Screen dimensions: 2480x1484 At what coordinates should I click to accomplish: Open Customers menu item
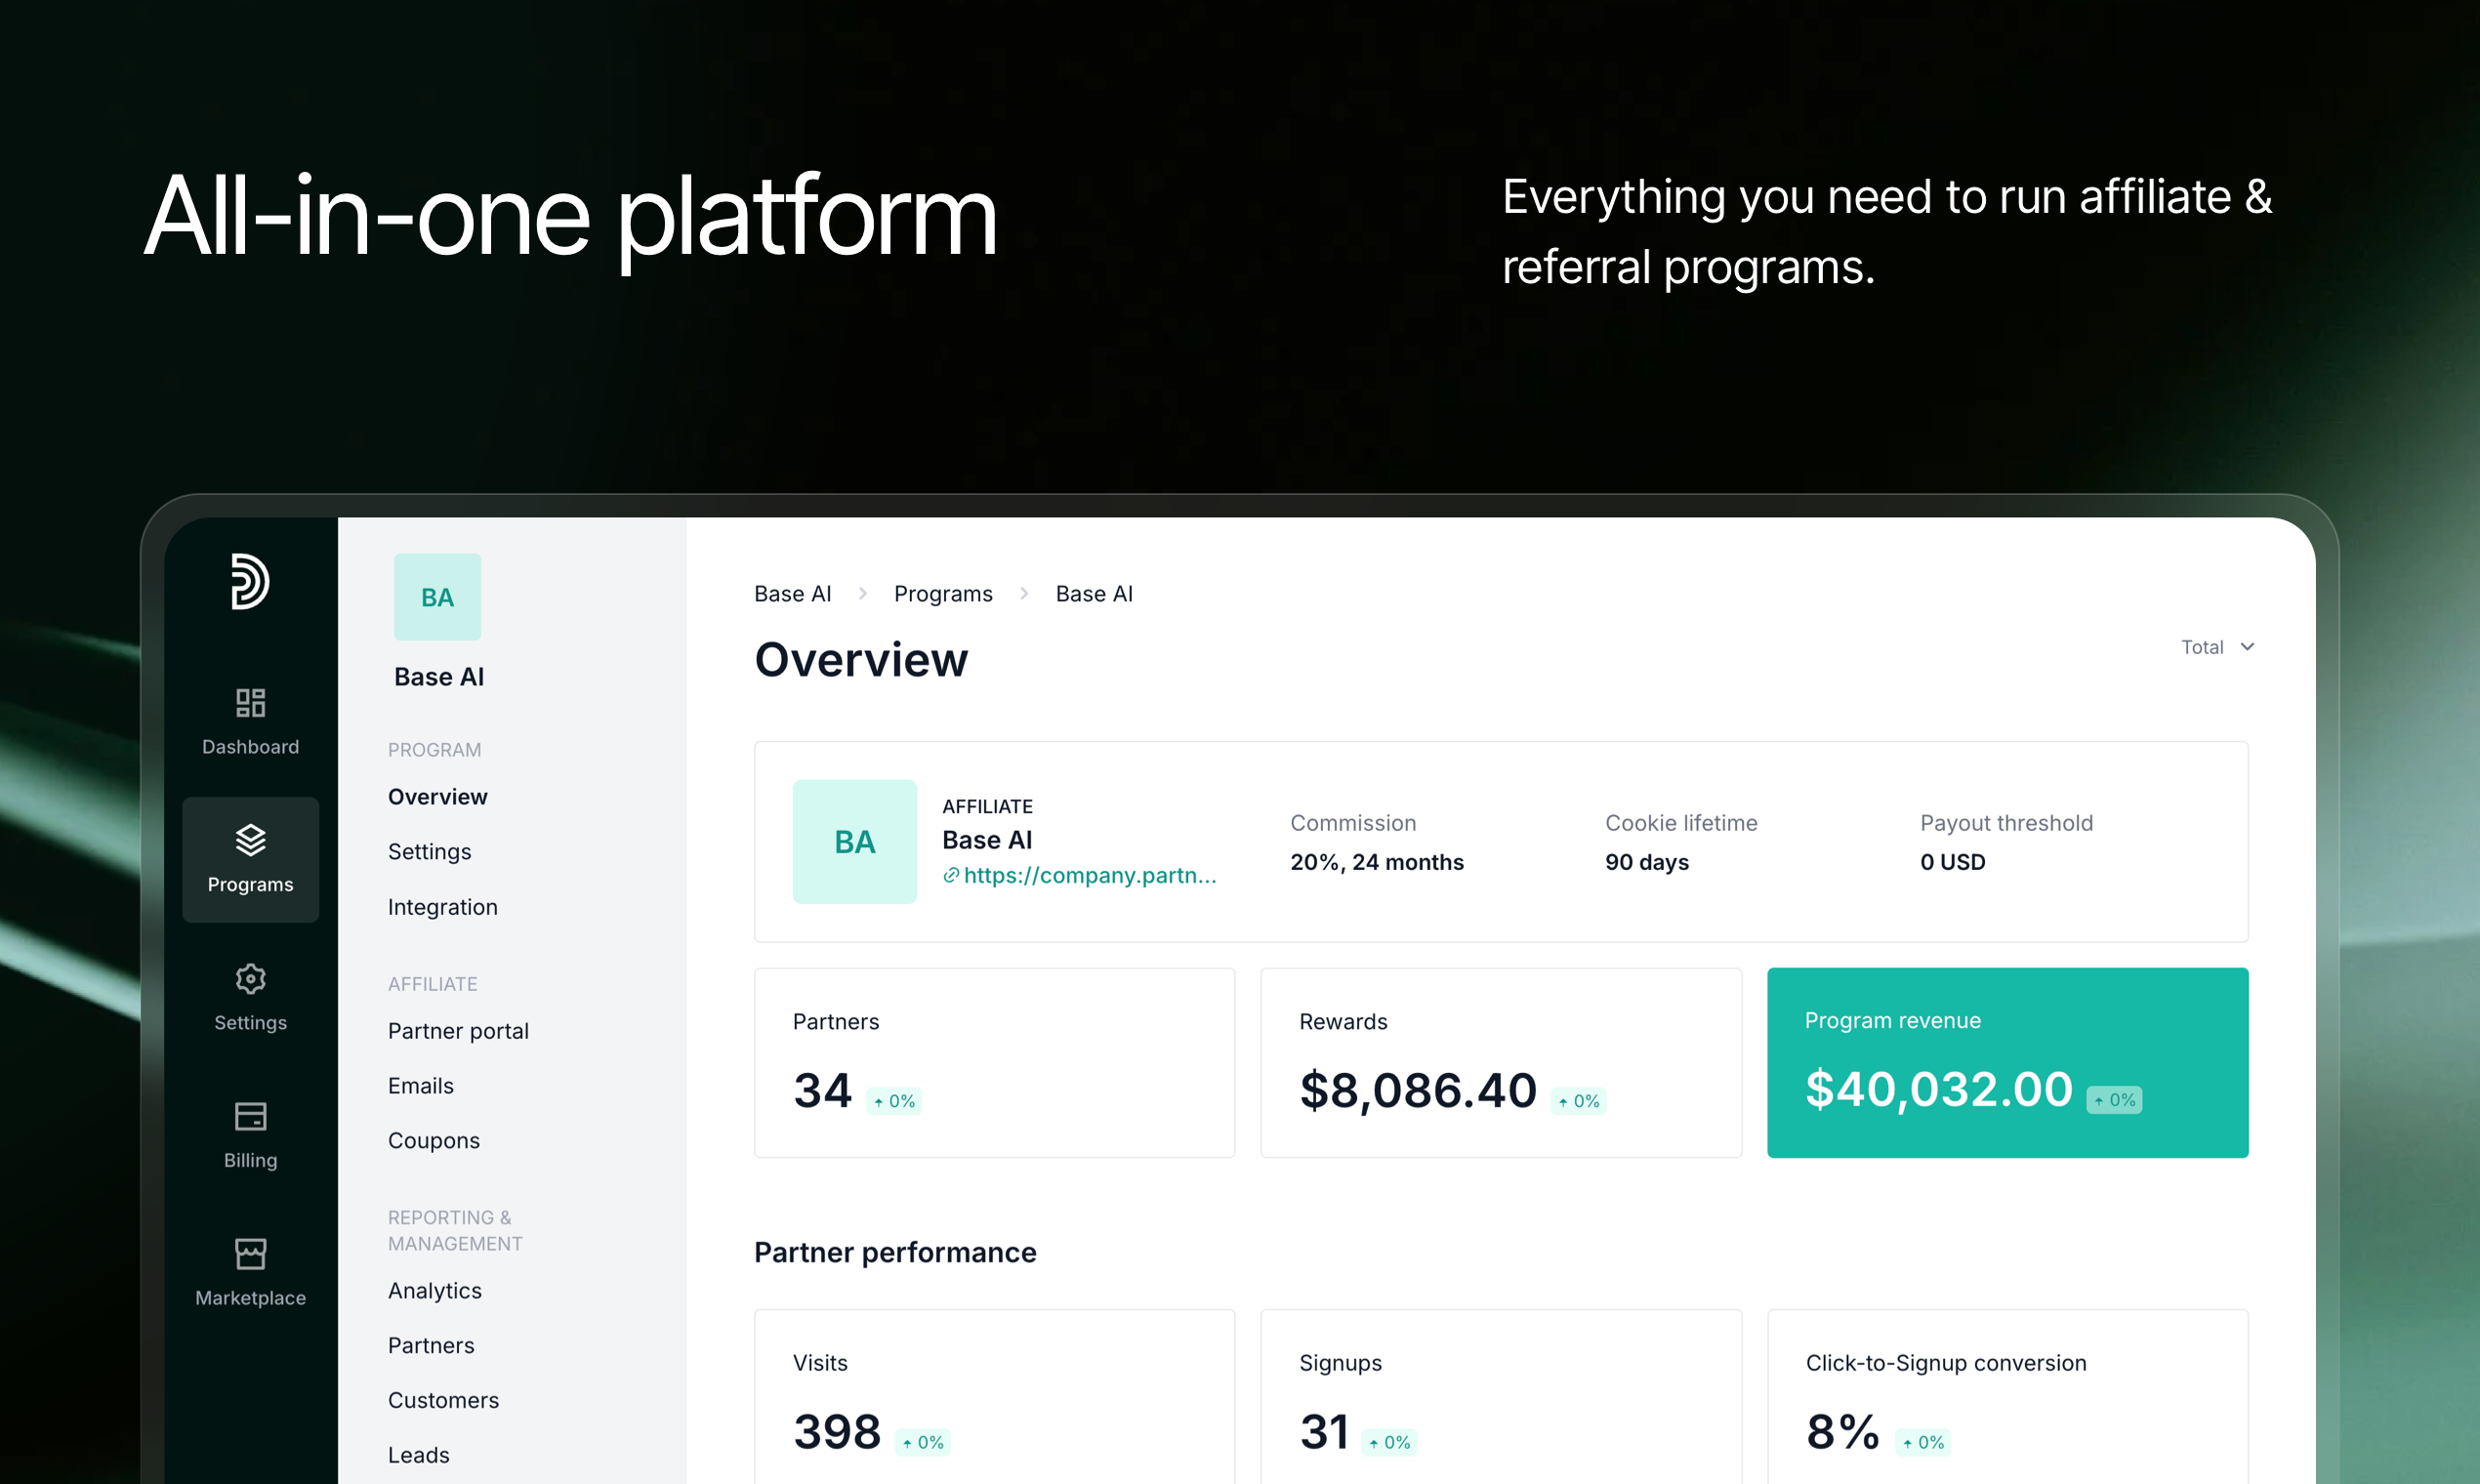443,1401
